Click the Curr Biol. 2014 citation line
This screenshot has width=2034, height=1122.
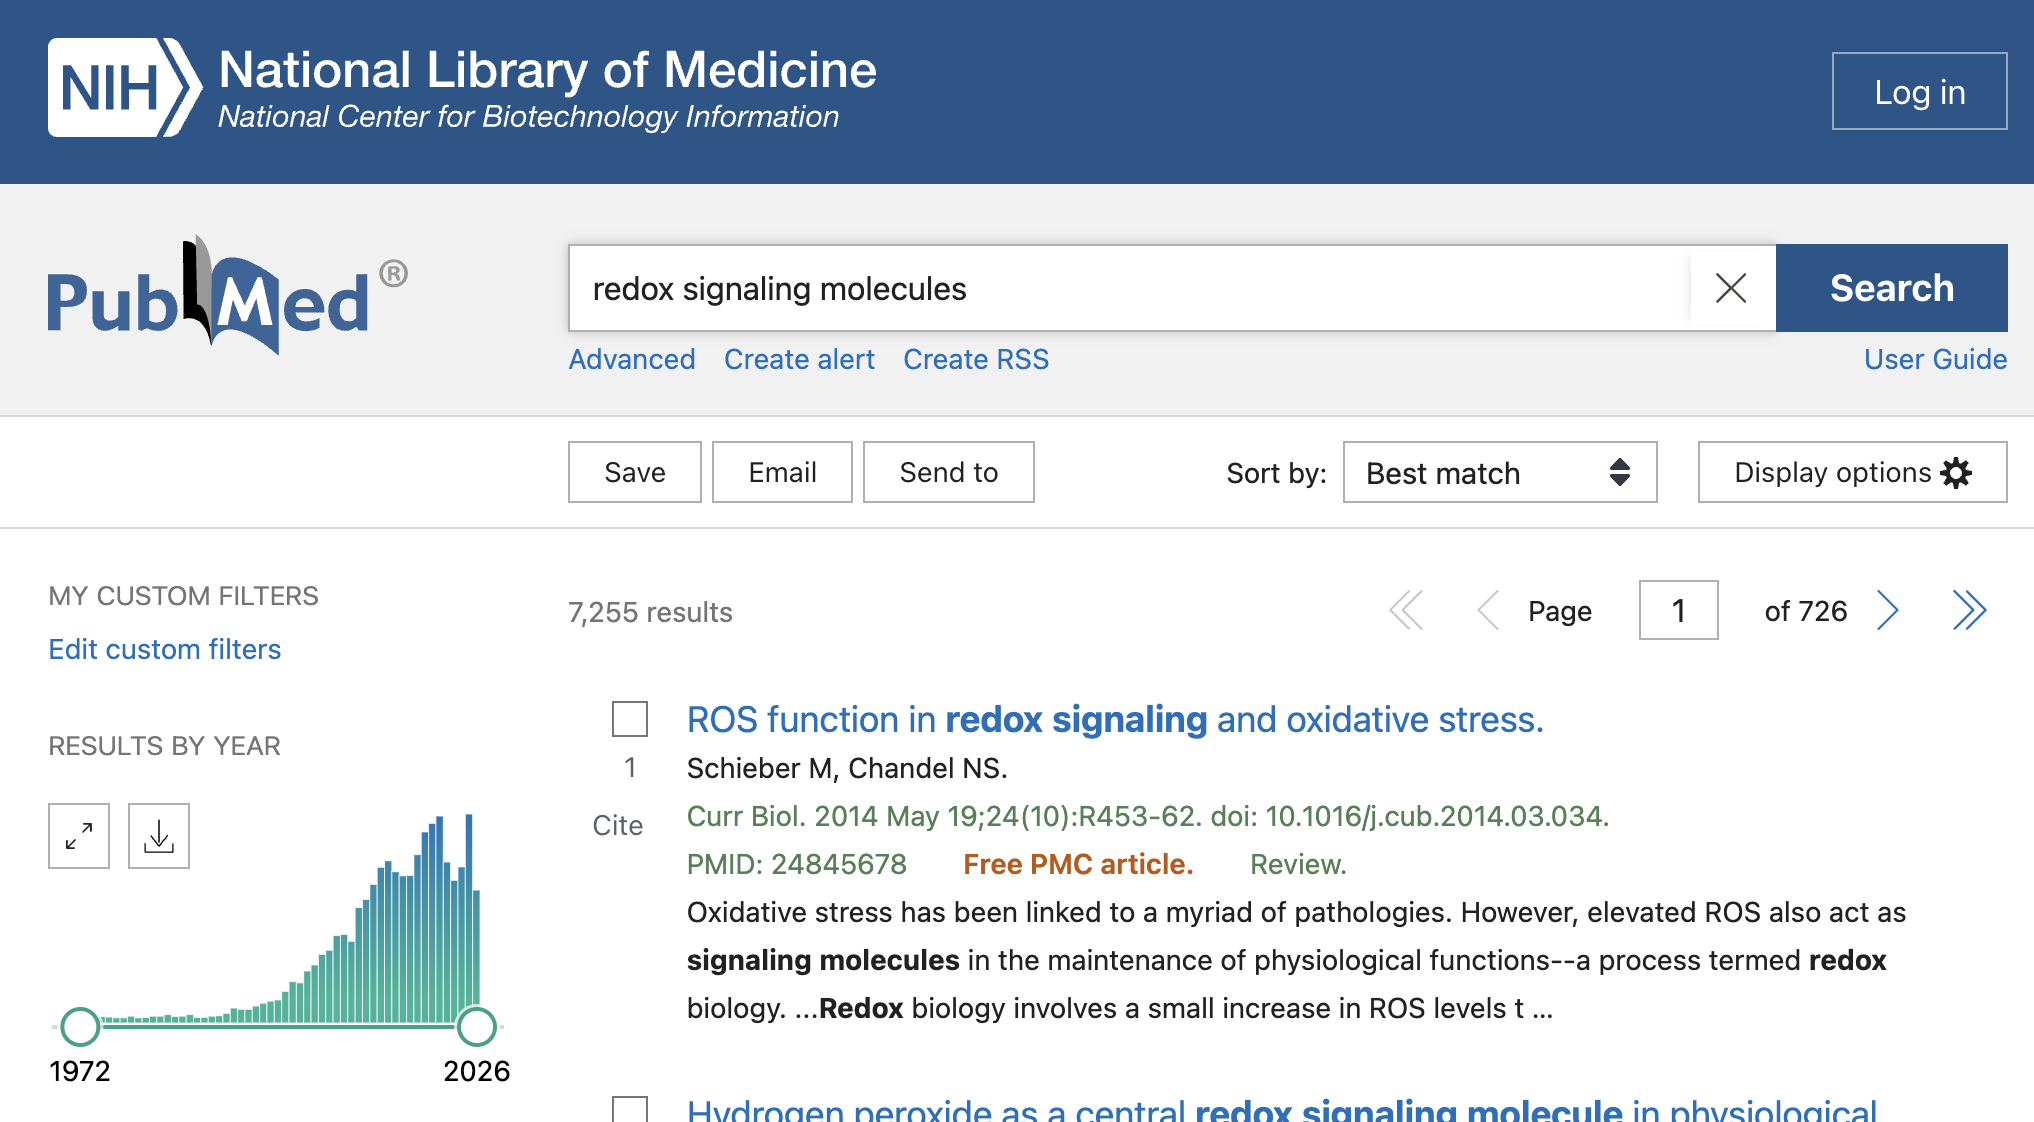(x=1147, y=816)
